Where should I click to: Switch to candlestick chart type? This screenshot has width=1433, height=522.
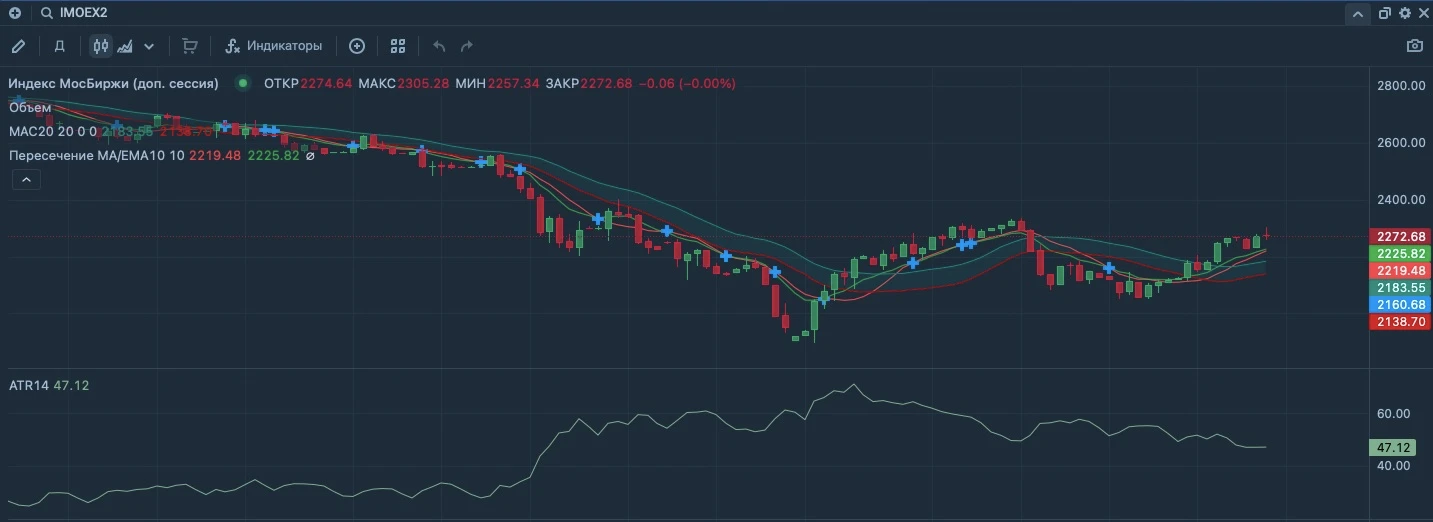(x=100, y=46)
